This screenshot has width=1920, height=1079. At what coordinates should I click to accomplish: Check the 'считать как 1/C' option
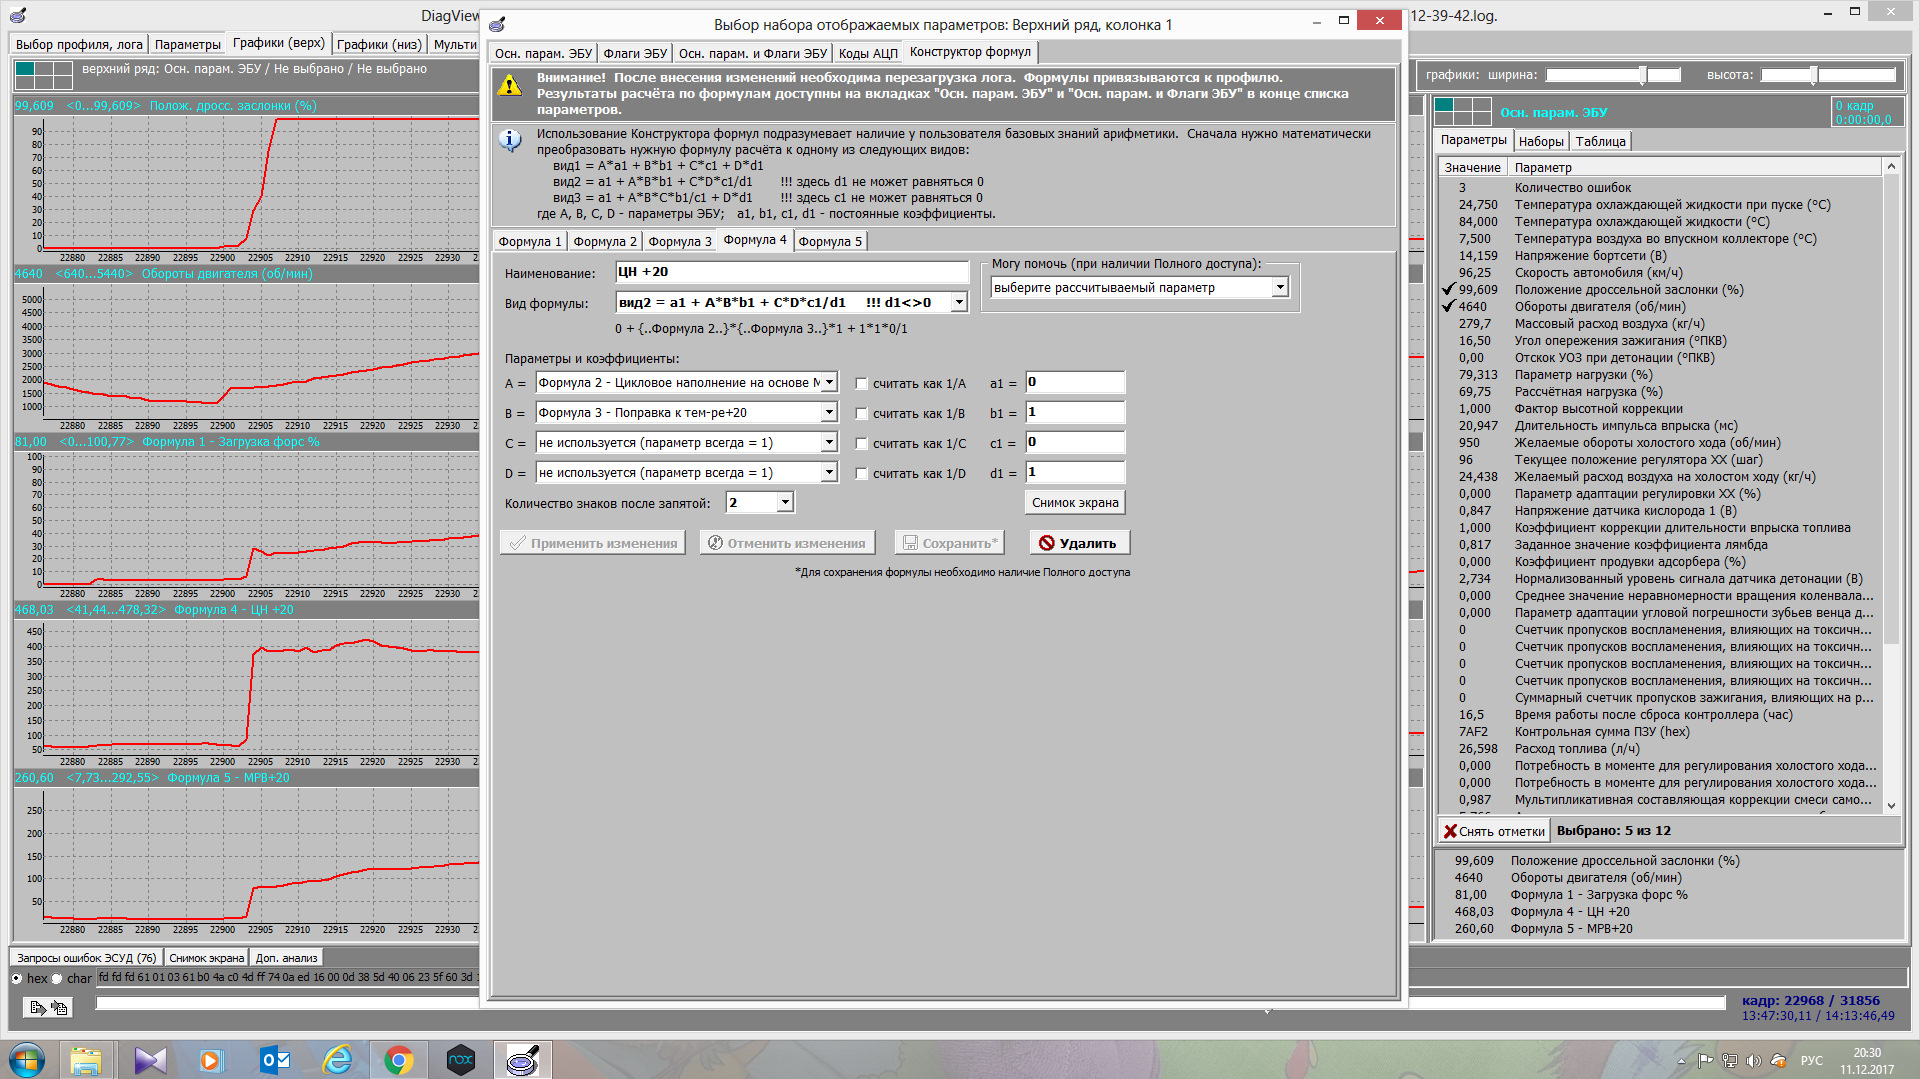[861, 443]
